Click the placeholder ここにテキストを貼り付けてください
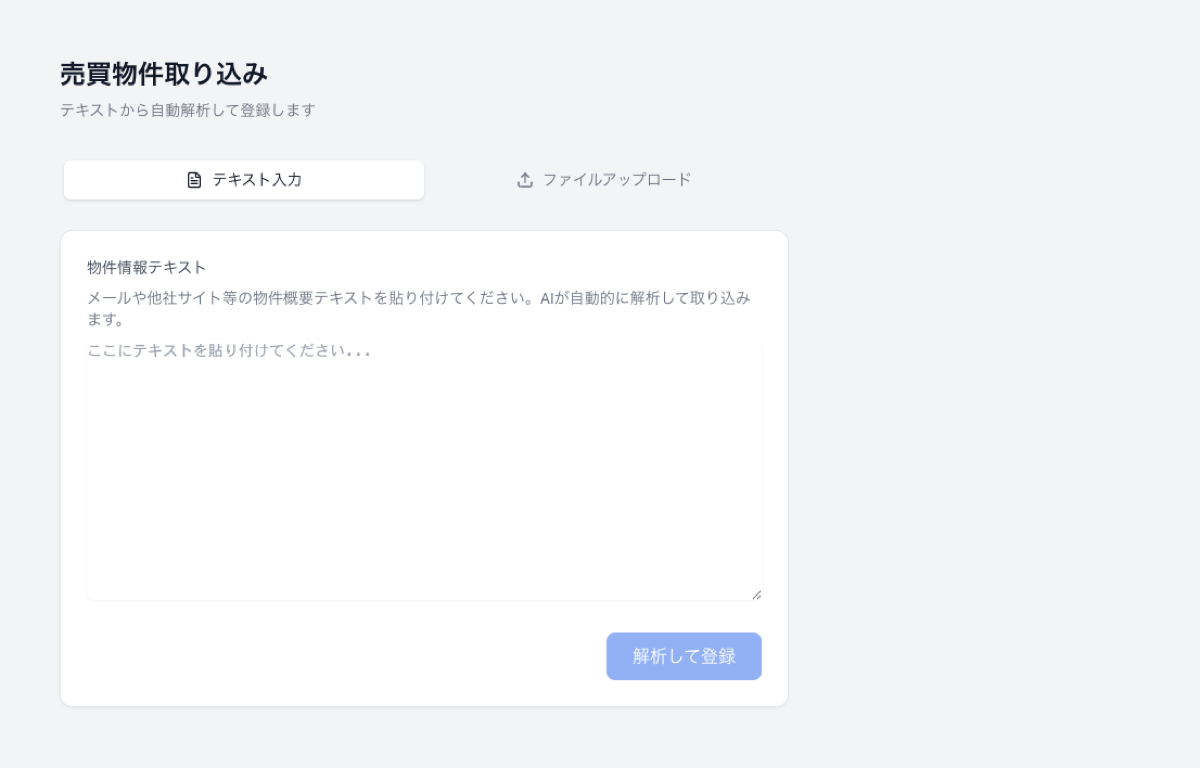The image size is (1200, 768). coord(230,352)
